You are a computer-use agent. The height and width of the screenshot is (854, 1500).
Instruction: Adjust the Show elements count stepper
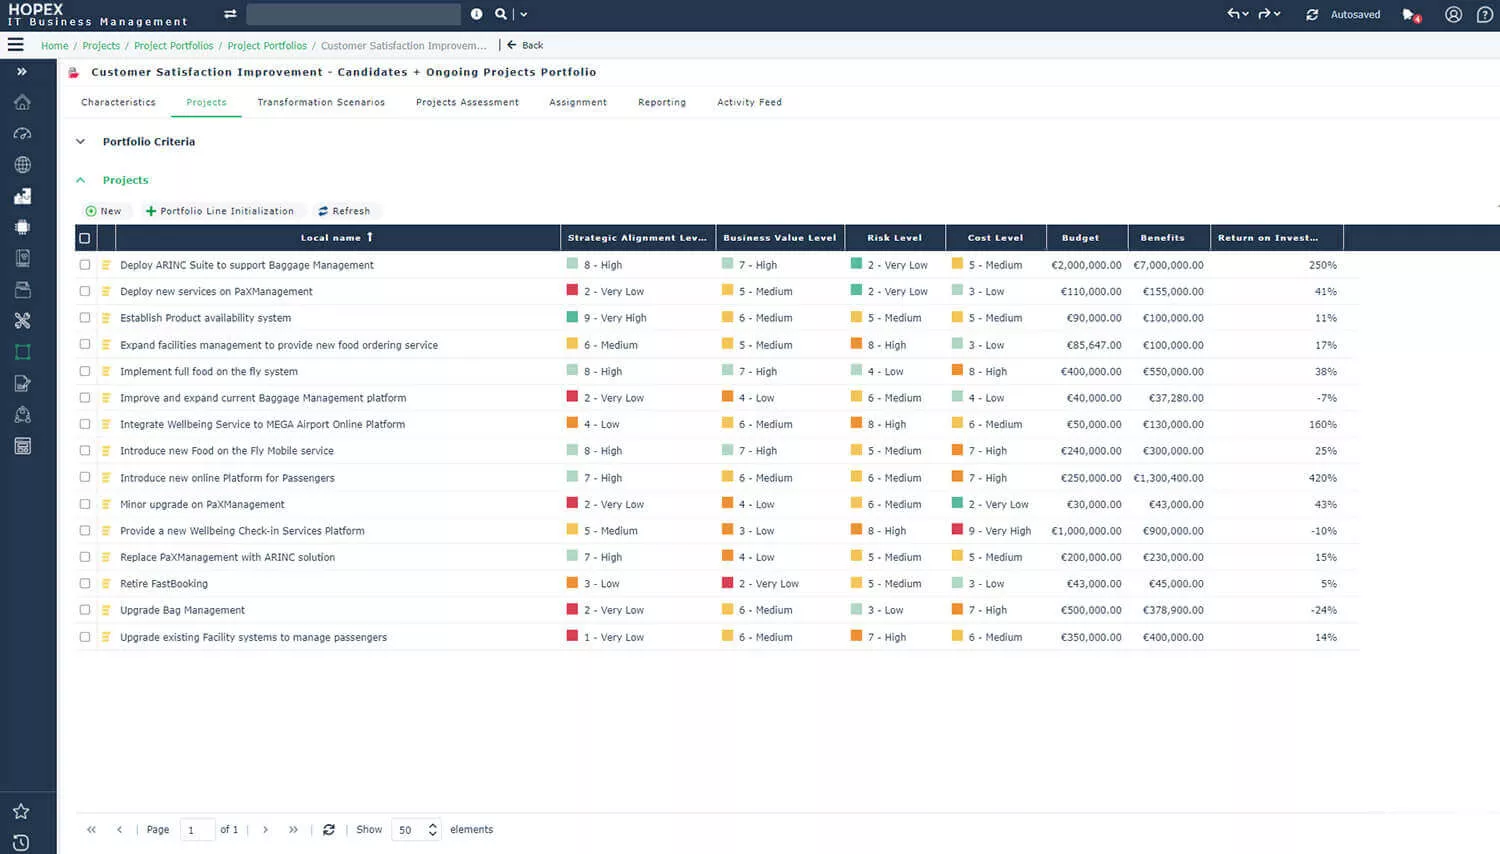(x=432, y=830)
